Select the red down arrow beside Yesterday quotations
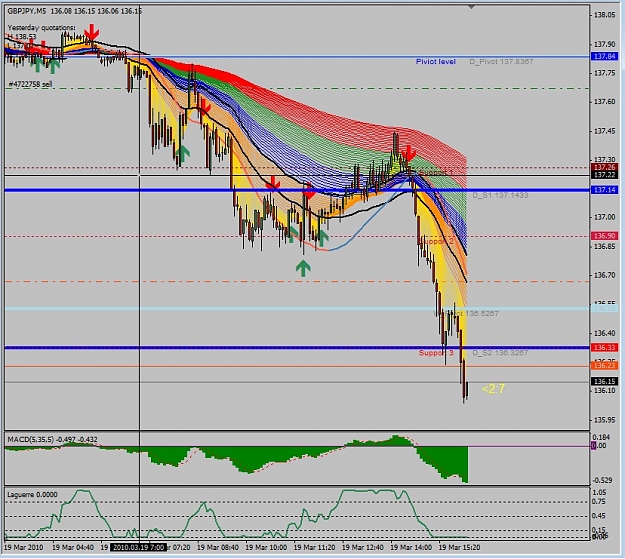The image size is (625, 559). pyautogui.click(x=92, y=31)
